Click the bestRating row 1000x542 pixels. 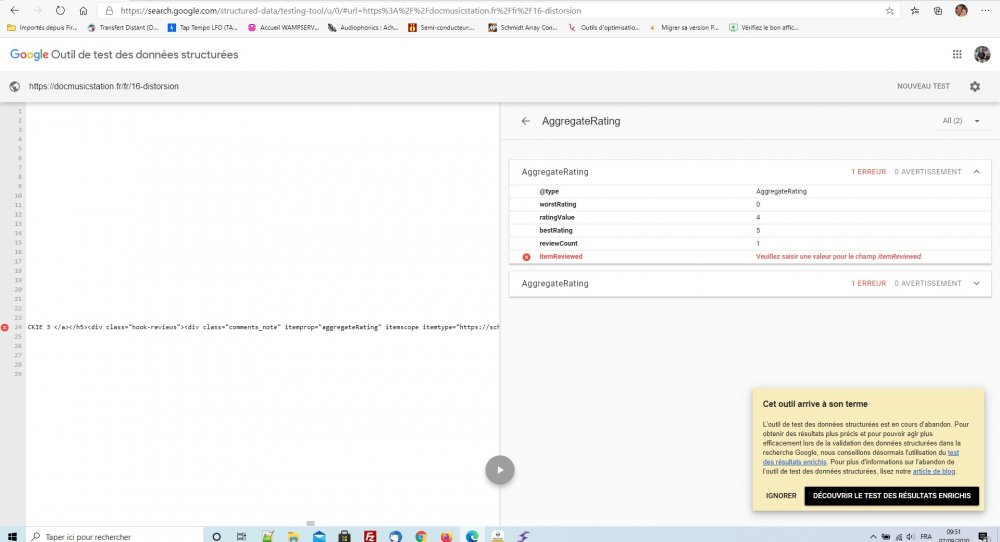tap(750, 230)
